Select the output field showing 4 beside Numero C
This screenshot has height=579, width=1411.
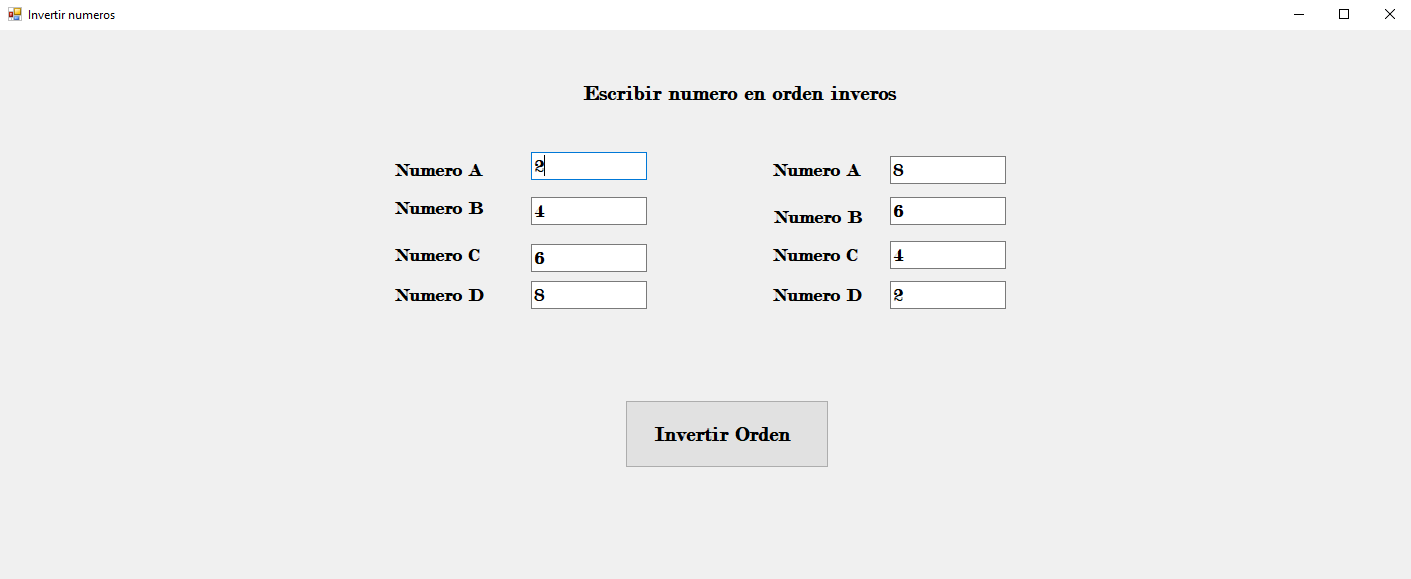[946, 255]
